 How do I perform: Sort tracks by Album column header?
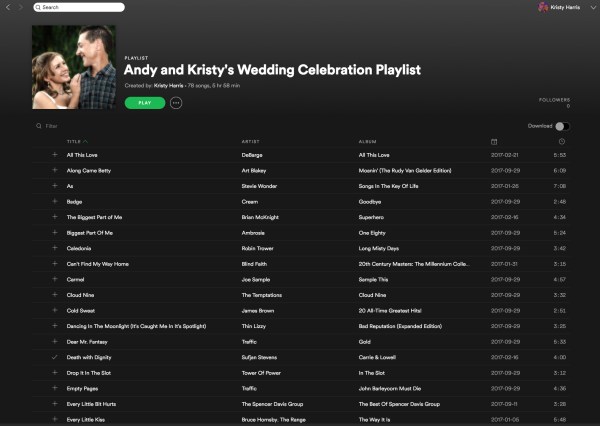pyautogui.click(x=368, y=141)
